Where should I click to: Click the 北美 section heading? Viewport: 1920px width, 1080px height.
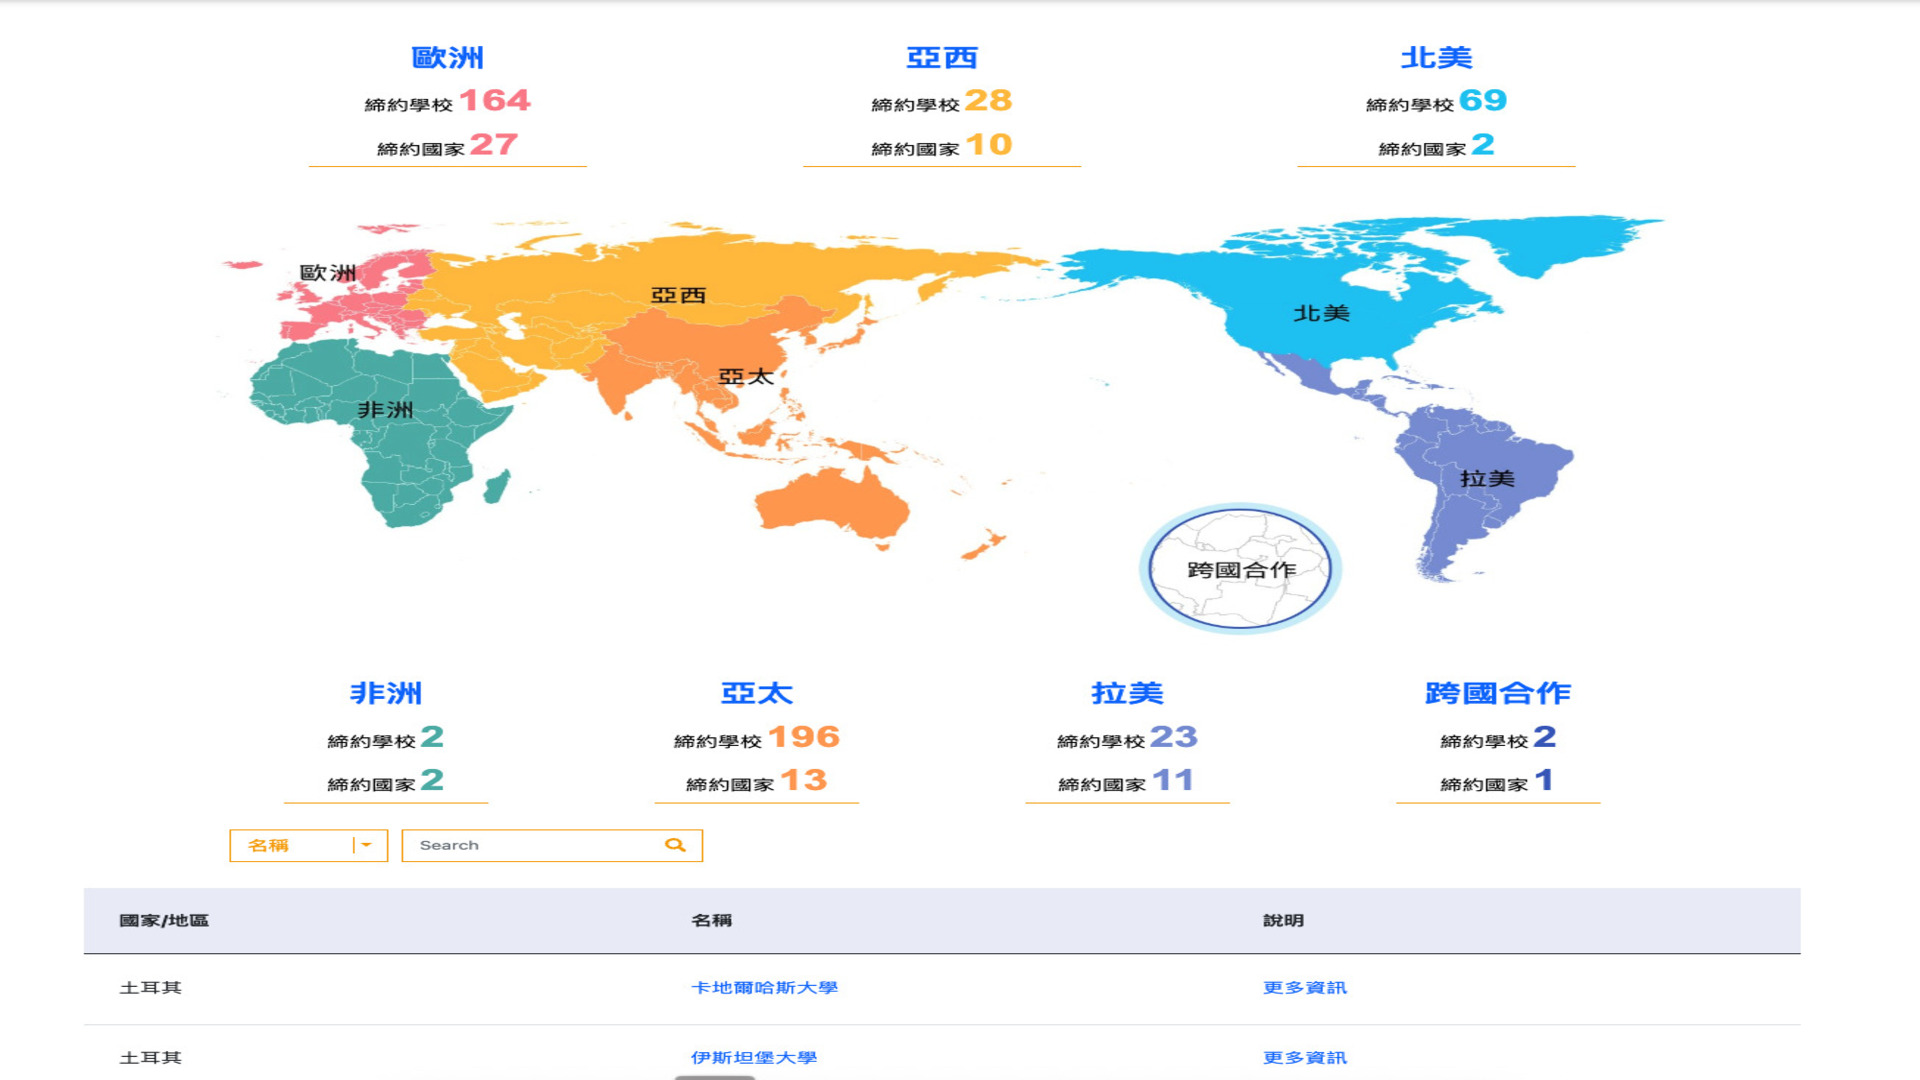point(1437,57)
